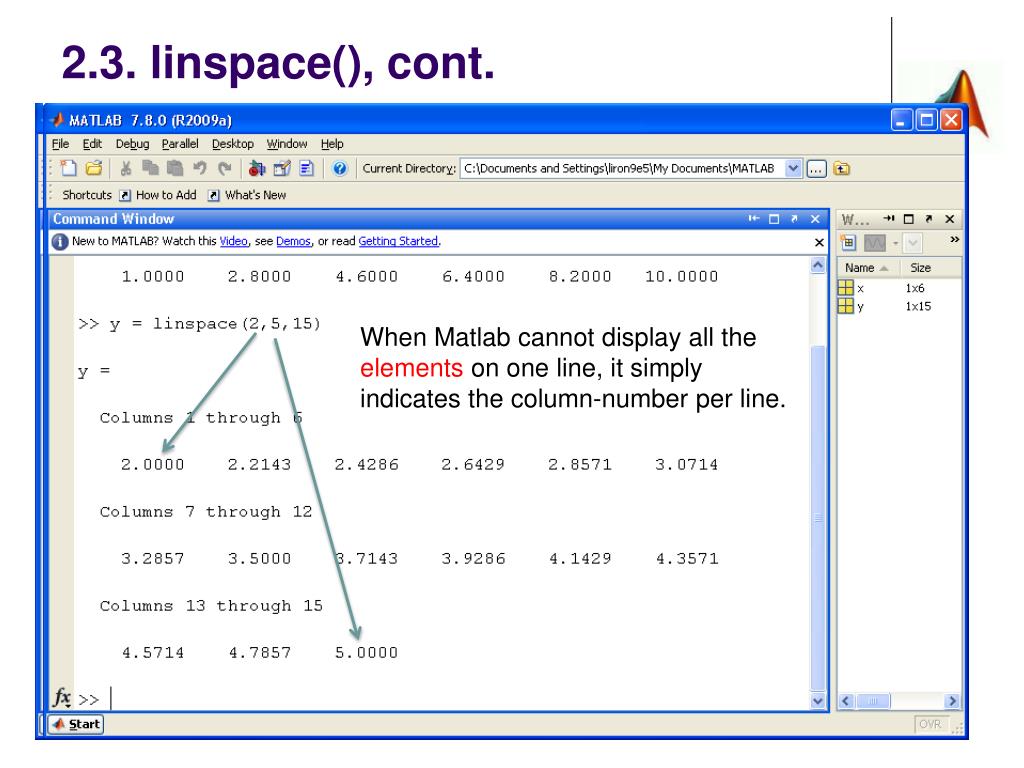Open Simulink from the toolbar
Screen dimensions: 1024x768
[257, 168]
